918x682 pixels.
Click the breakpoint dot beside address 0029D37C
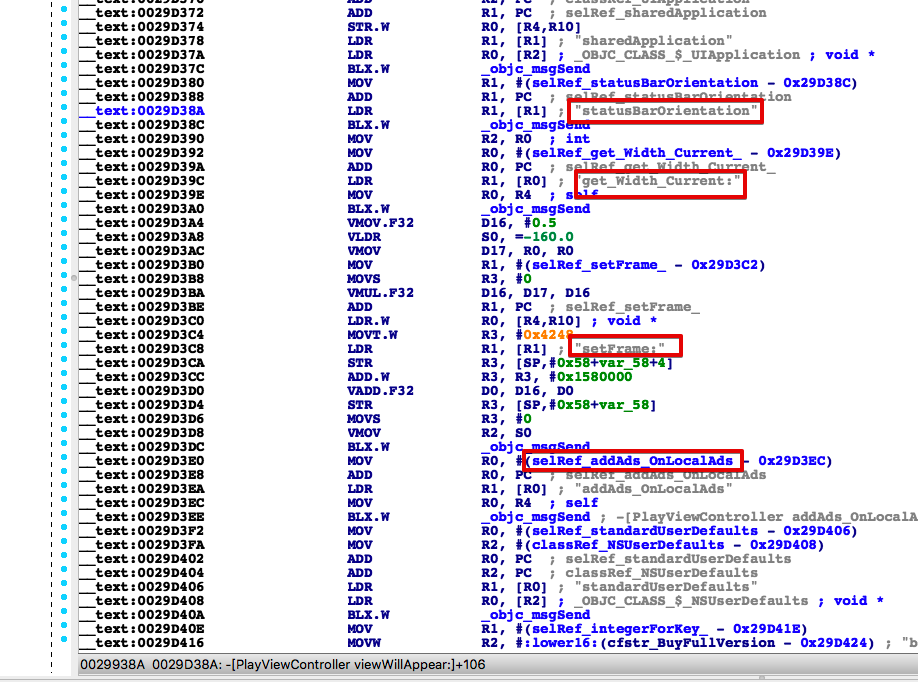[x=65, y=68]
